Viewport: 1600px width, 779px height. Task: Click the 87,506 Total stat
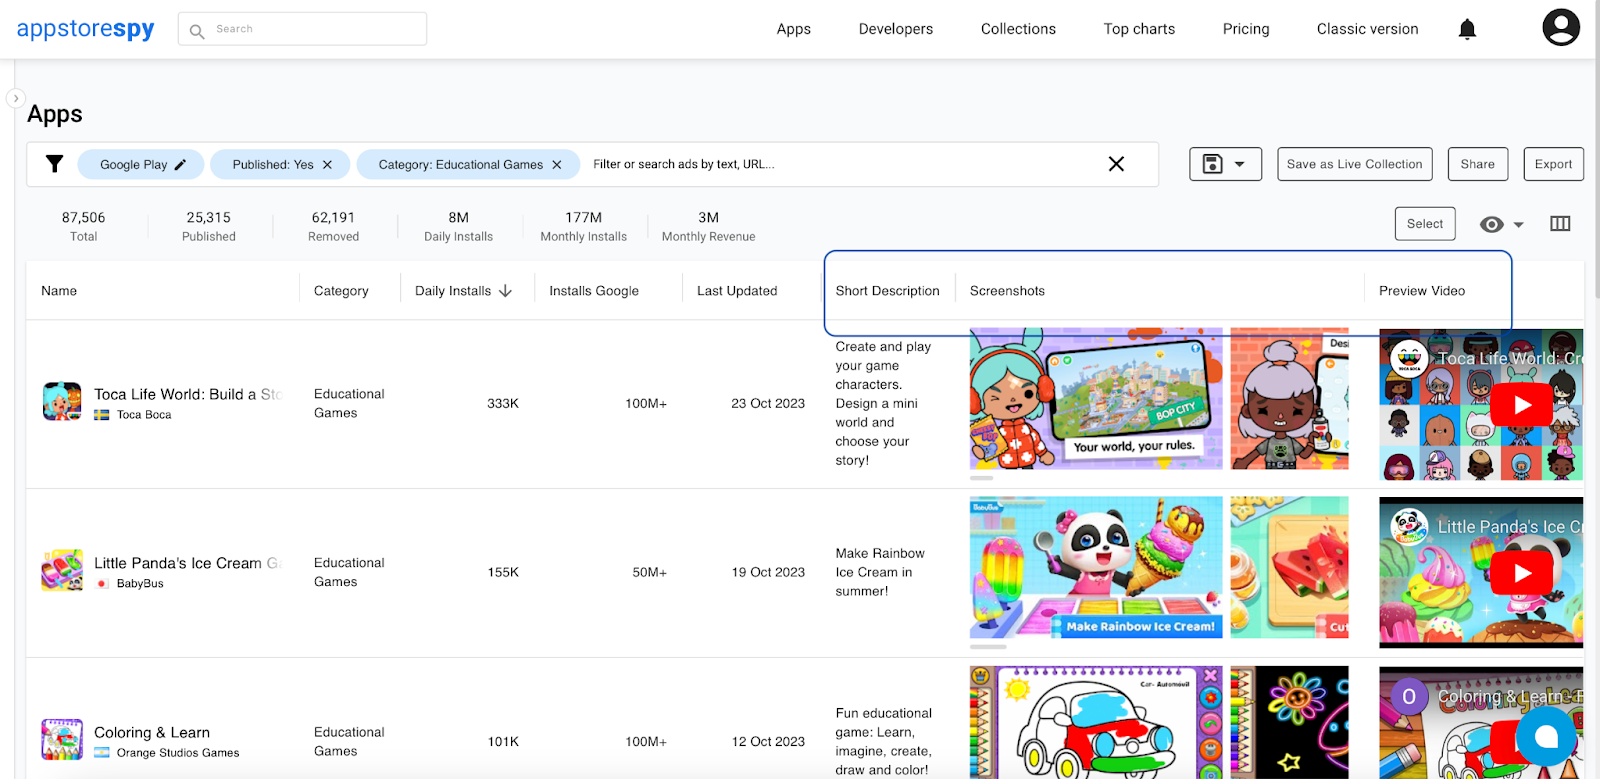84,226
